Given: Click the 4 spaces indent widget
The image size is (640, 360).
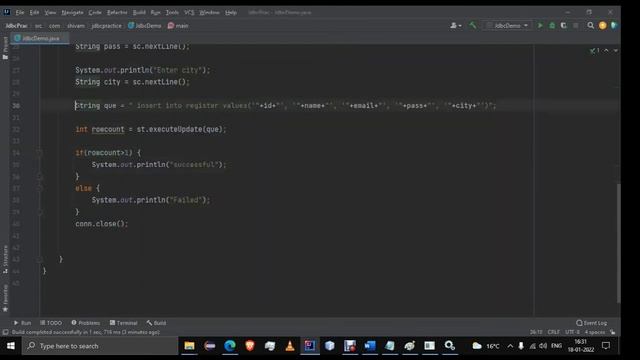Looking at the screenshot, I should 595,332.
